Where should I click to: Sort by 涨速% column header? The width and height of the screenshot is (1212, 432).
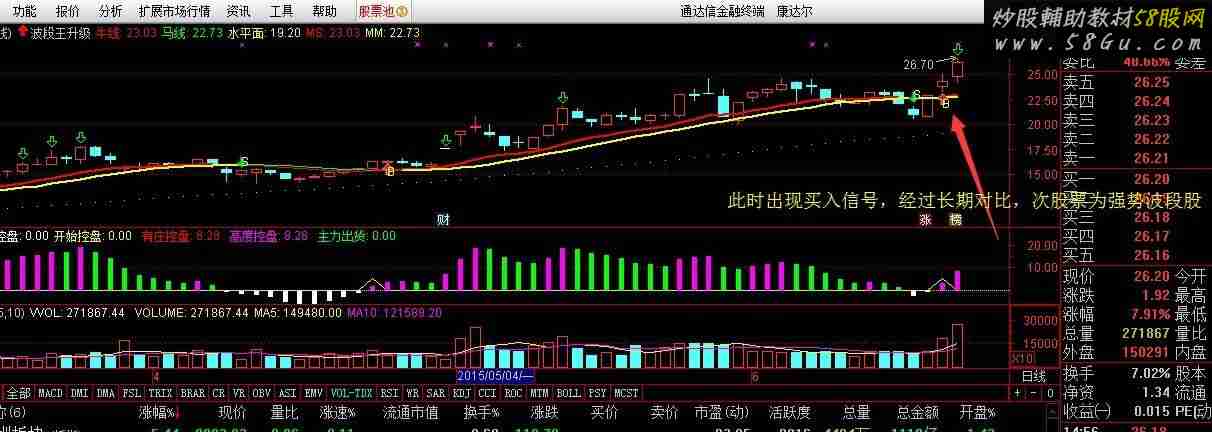tap(338, 411)
